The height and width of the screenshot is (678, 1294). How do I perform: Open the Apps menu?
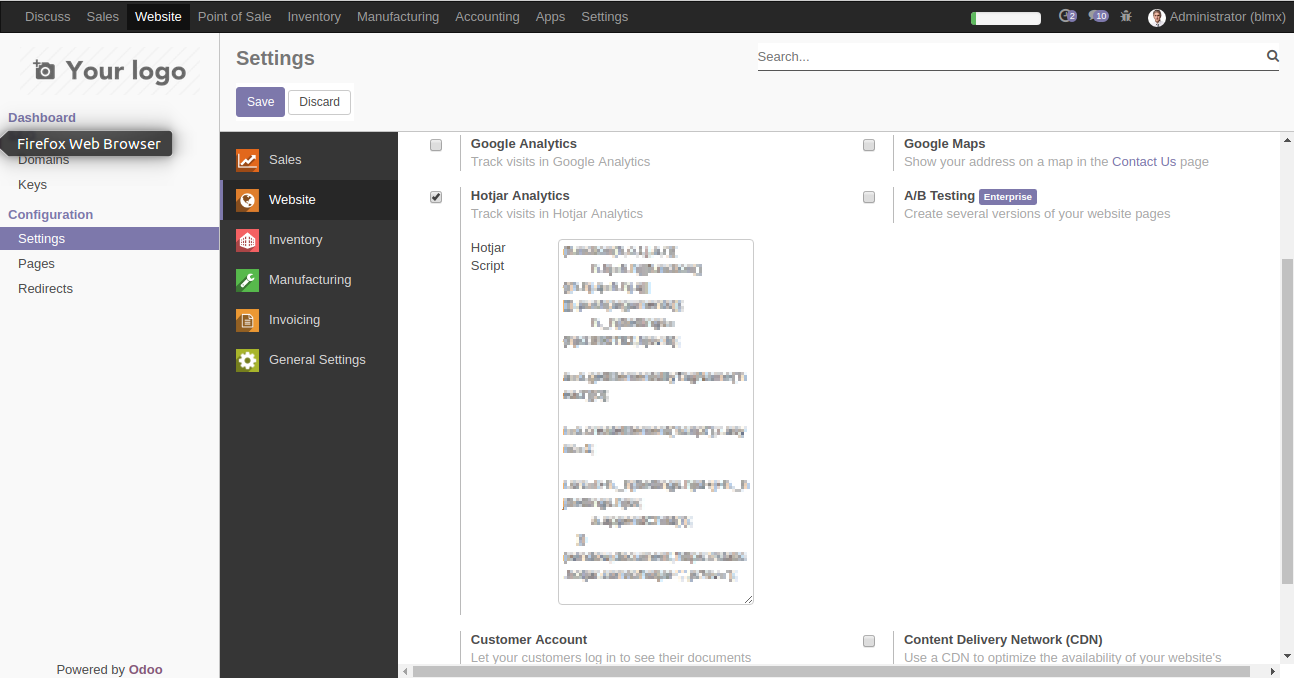[x=550, y=17]
